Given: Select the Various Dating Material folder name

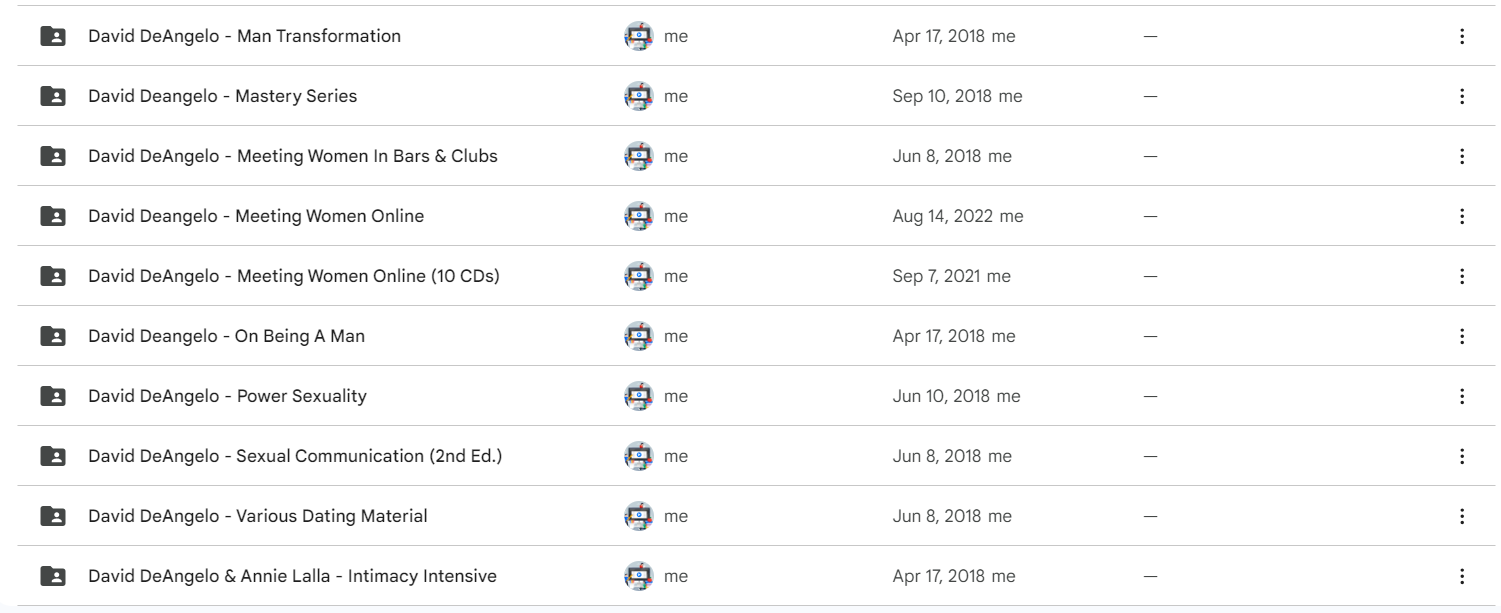Looking at the screenshot, I should [257, 516].
